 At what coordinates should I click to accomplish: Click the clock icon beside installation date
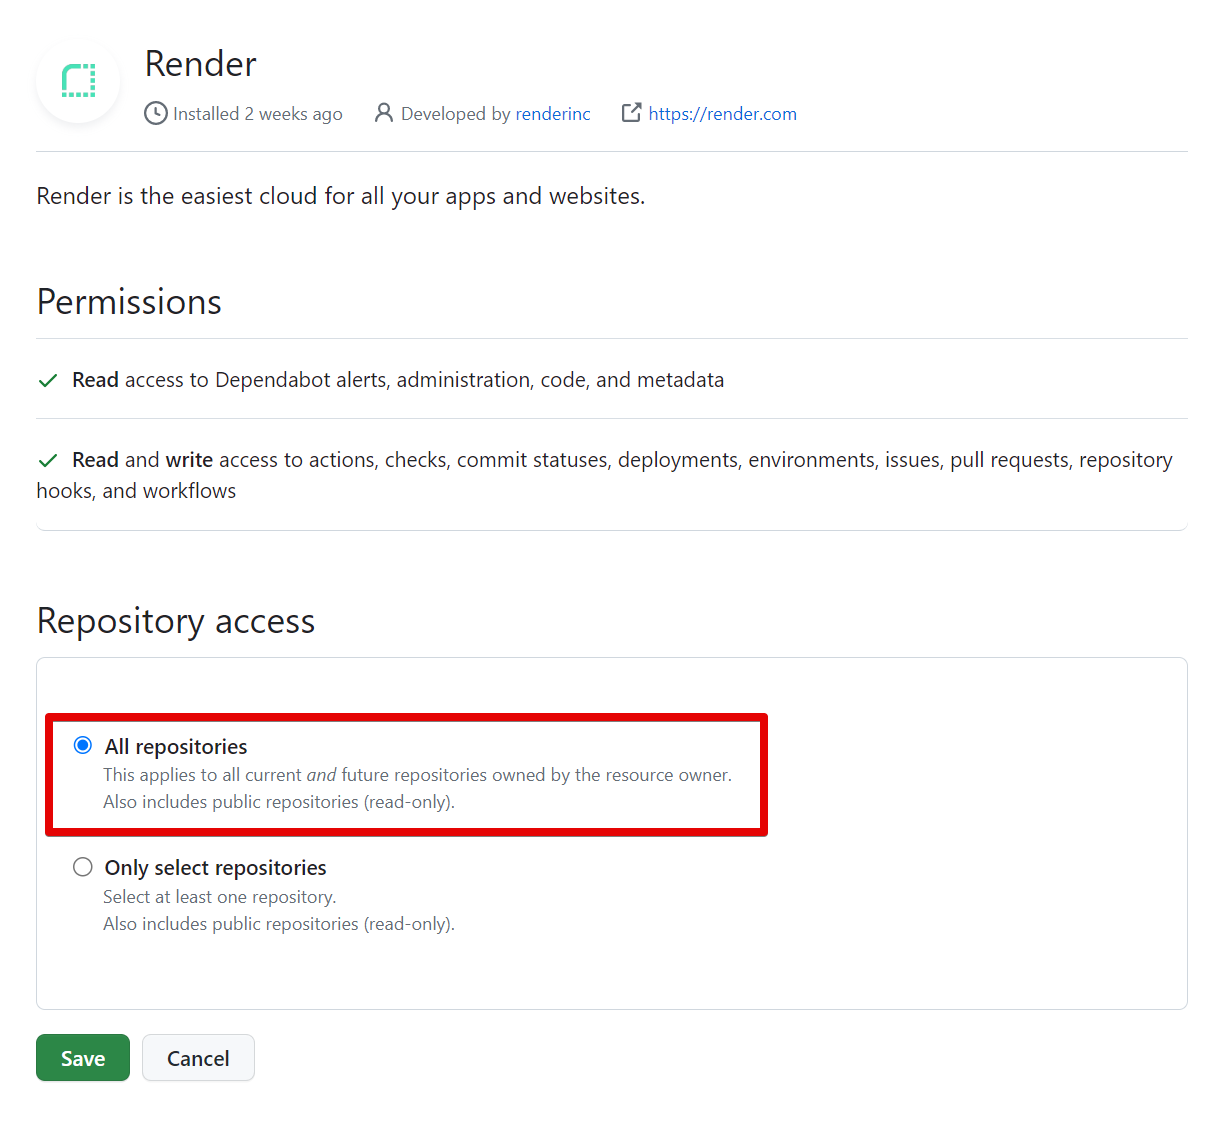(x=156, y=113)
